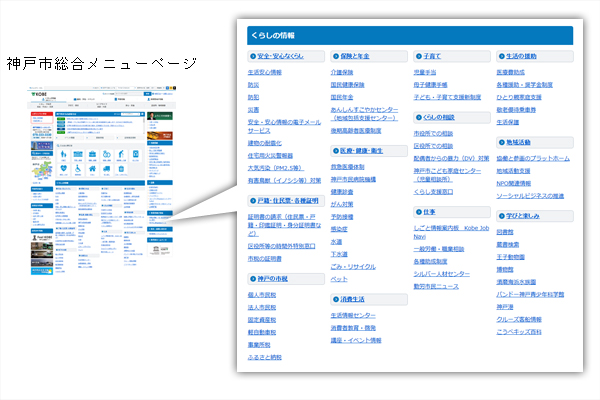Go to the 図書館 link

(x=505, y=232)
